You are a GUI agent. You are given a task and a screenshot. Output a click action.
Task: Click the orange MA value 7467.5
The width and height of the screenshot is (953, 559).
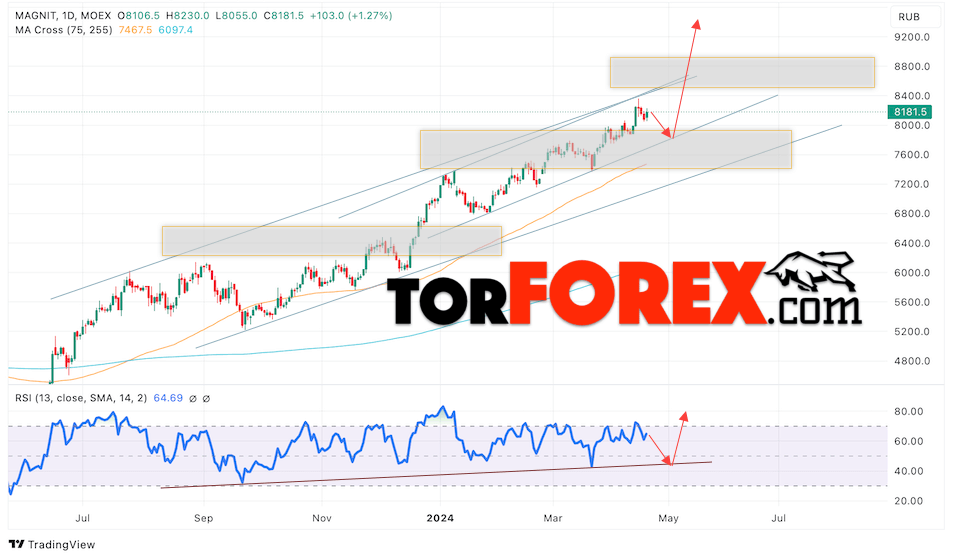coord(135,30)
